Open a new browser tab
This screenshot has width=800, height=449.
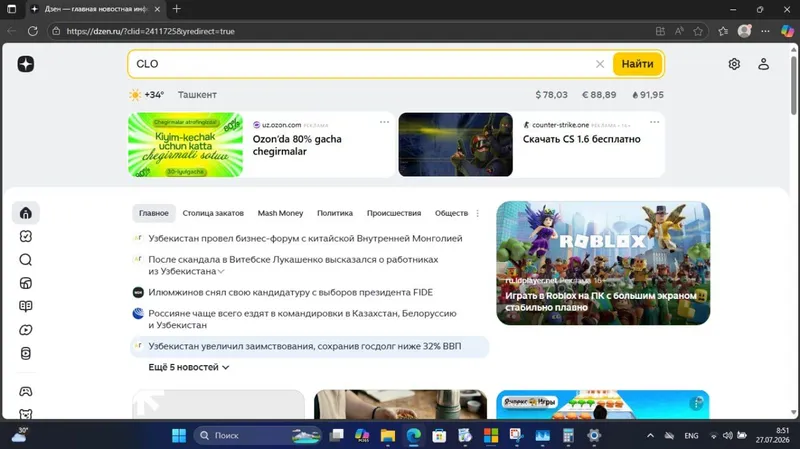coord(177,9)
